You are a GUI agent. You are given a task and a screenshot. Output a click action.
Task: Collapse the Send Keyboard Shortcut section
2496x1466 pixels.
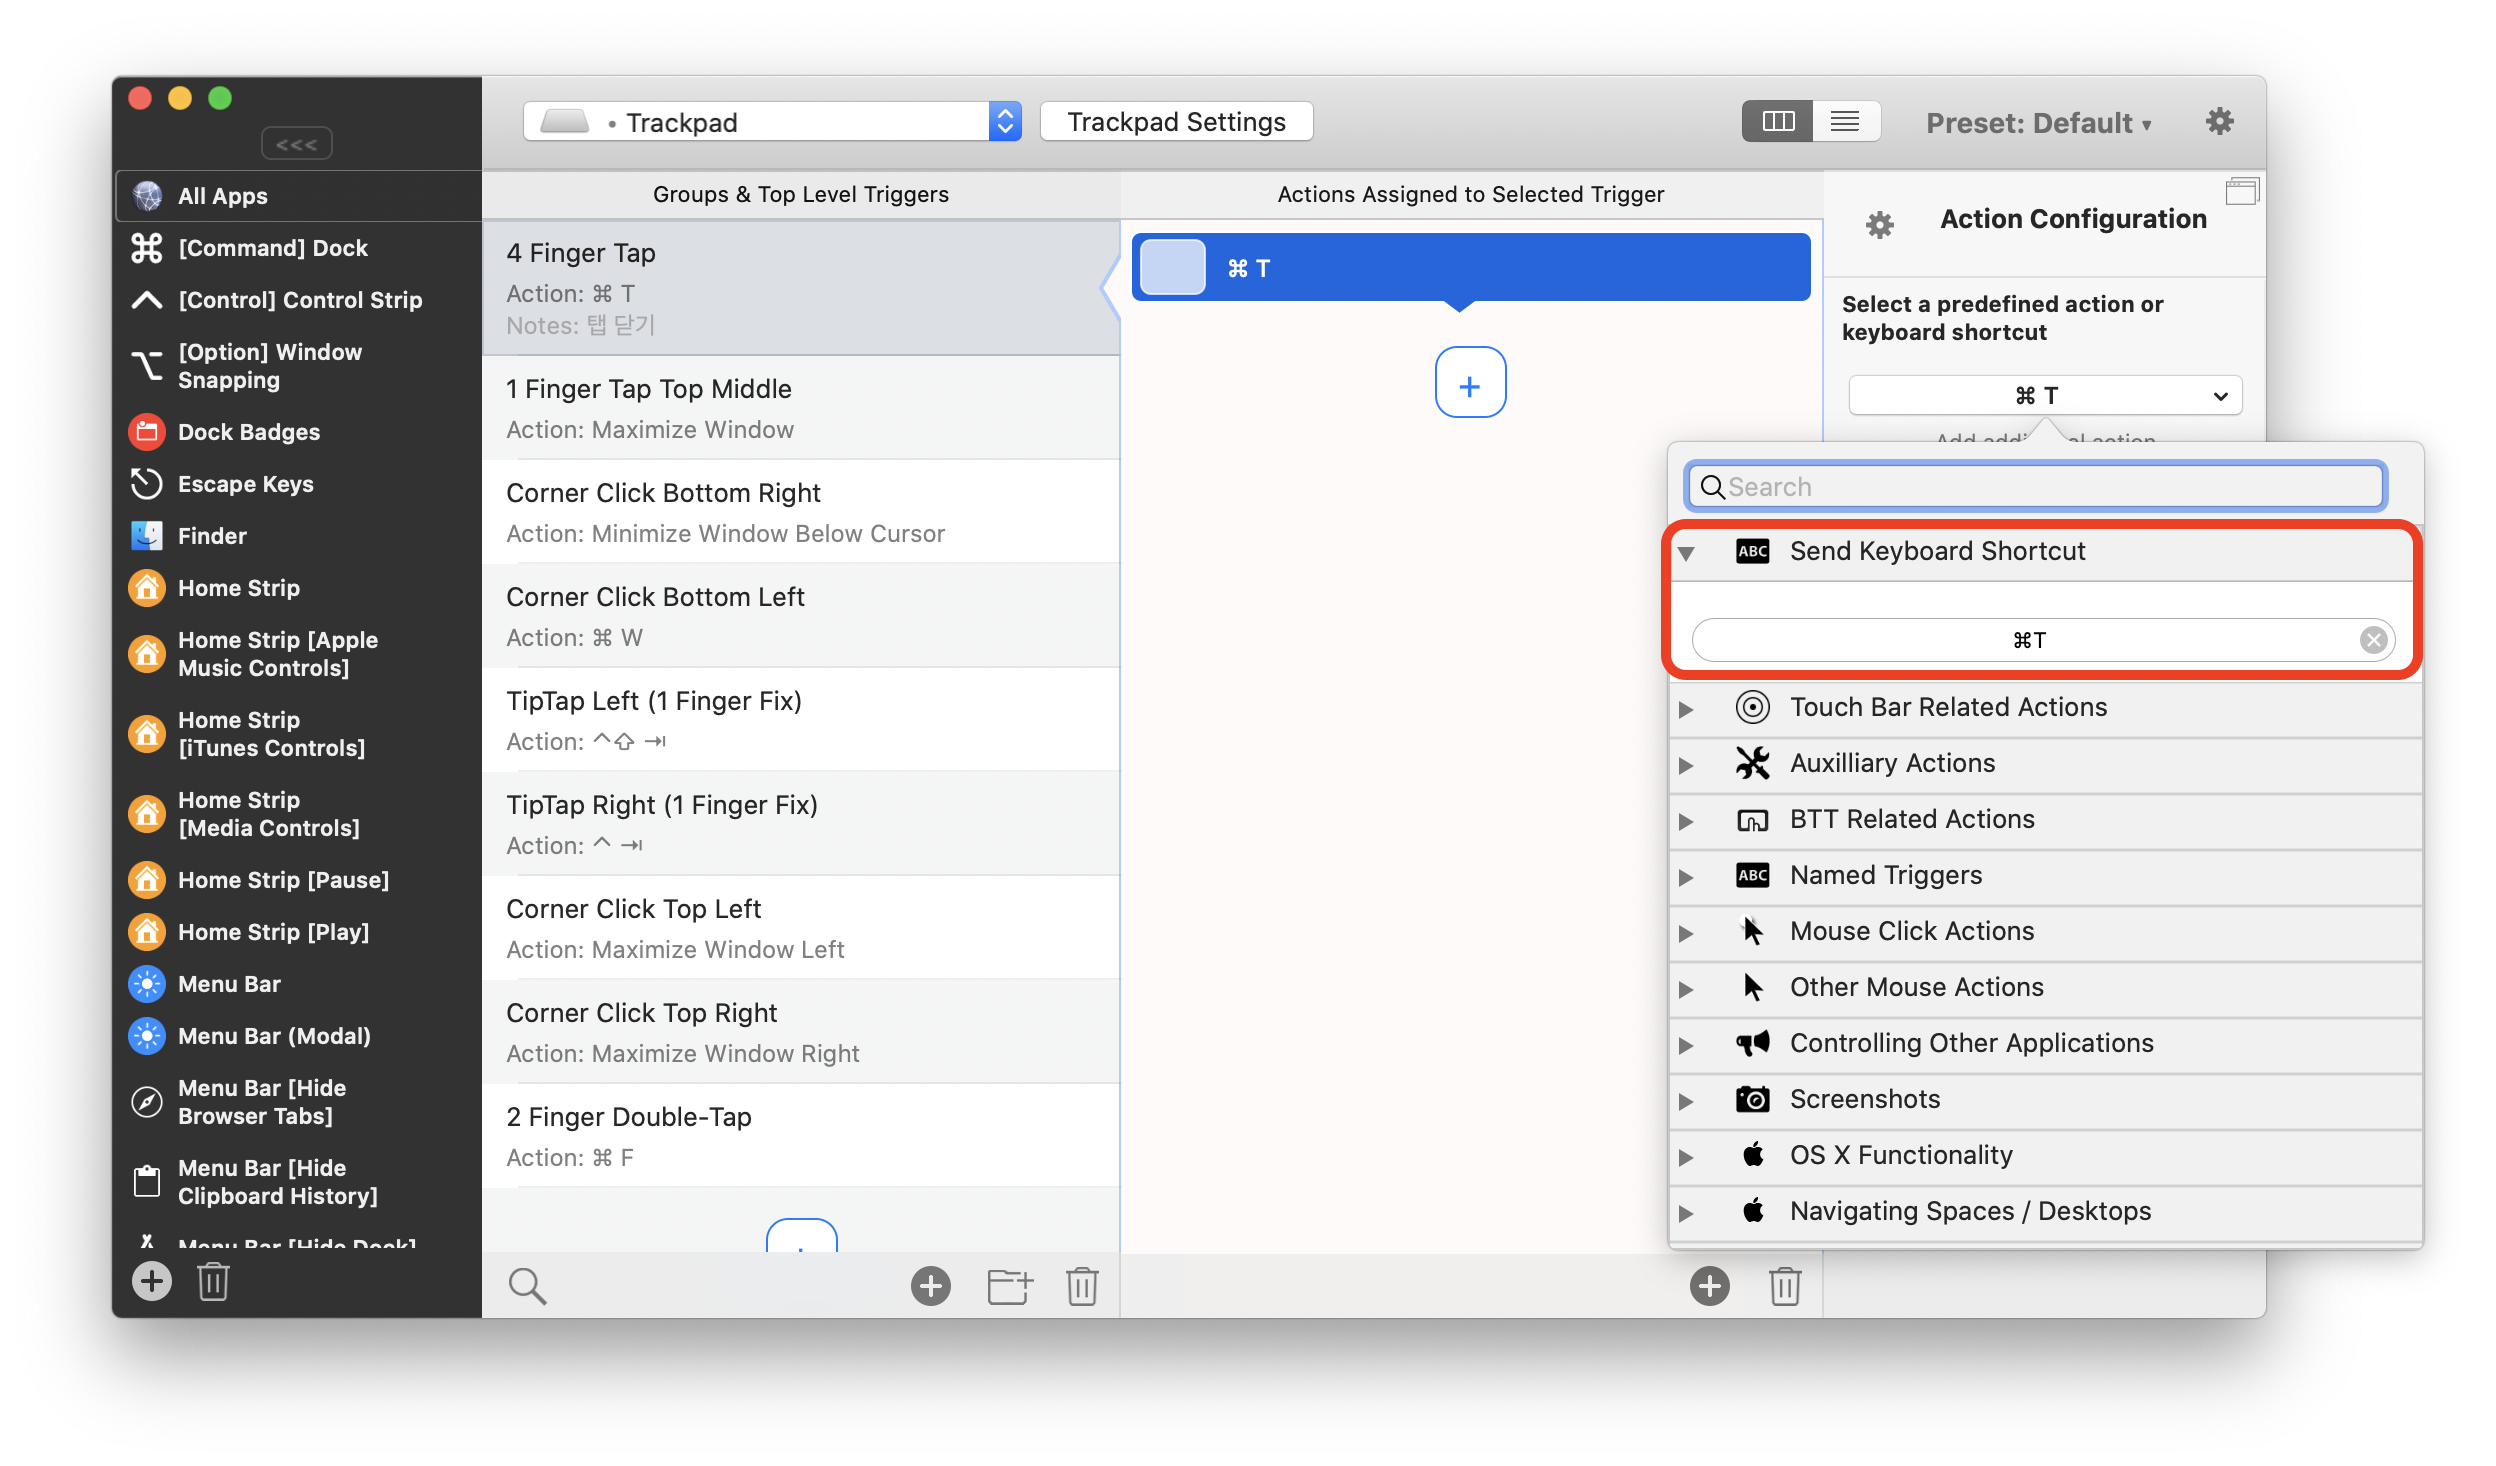1687,552
